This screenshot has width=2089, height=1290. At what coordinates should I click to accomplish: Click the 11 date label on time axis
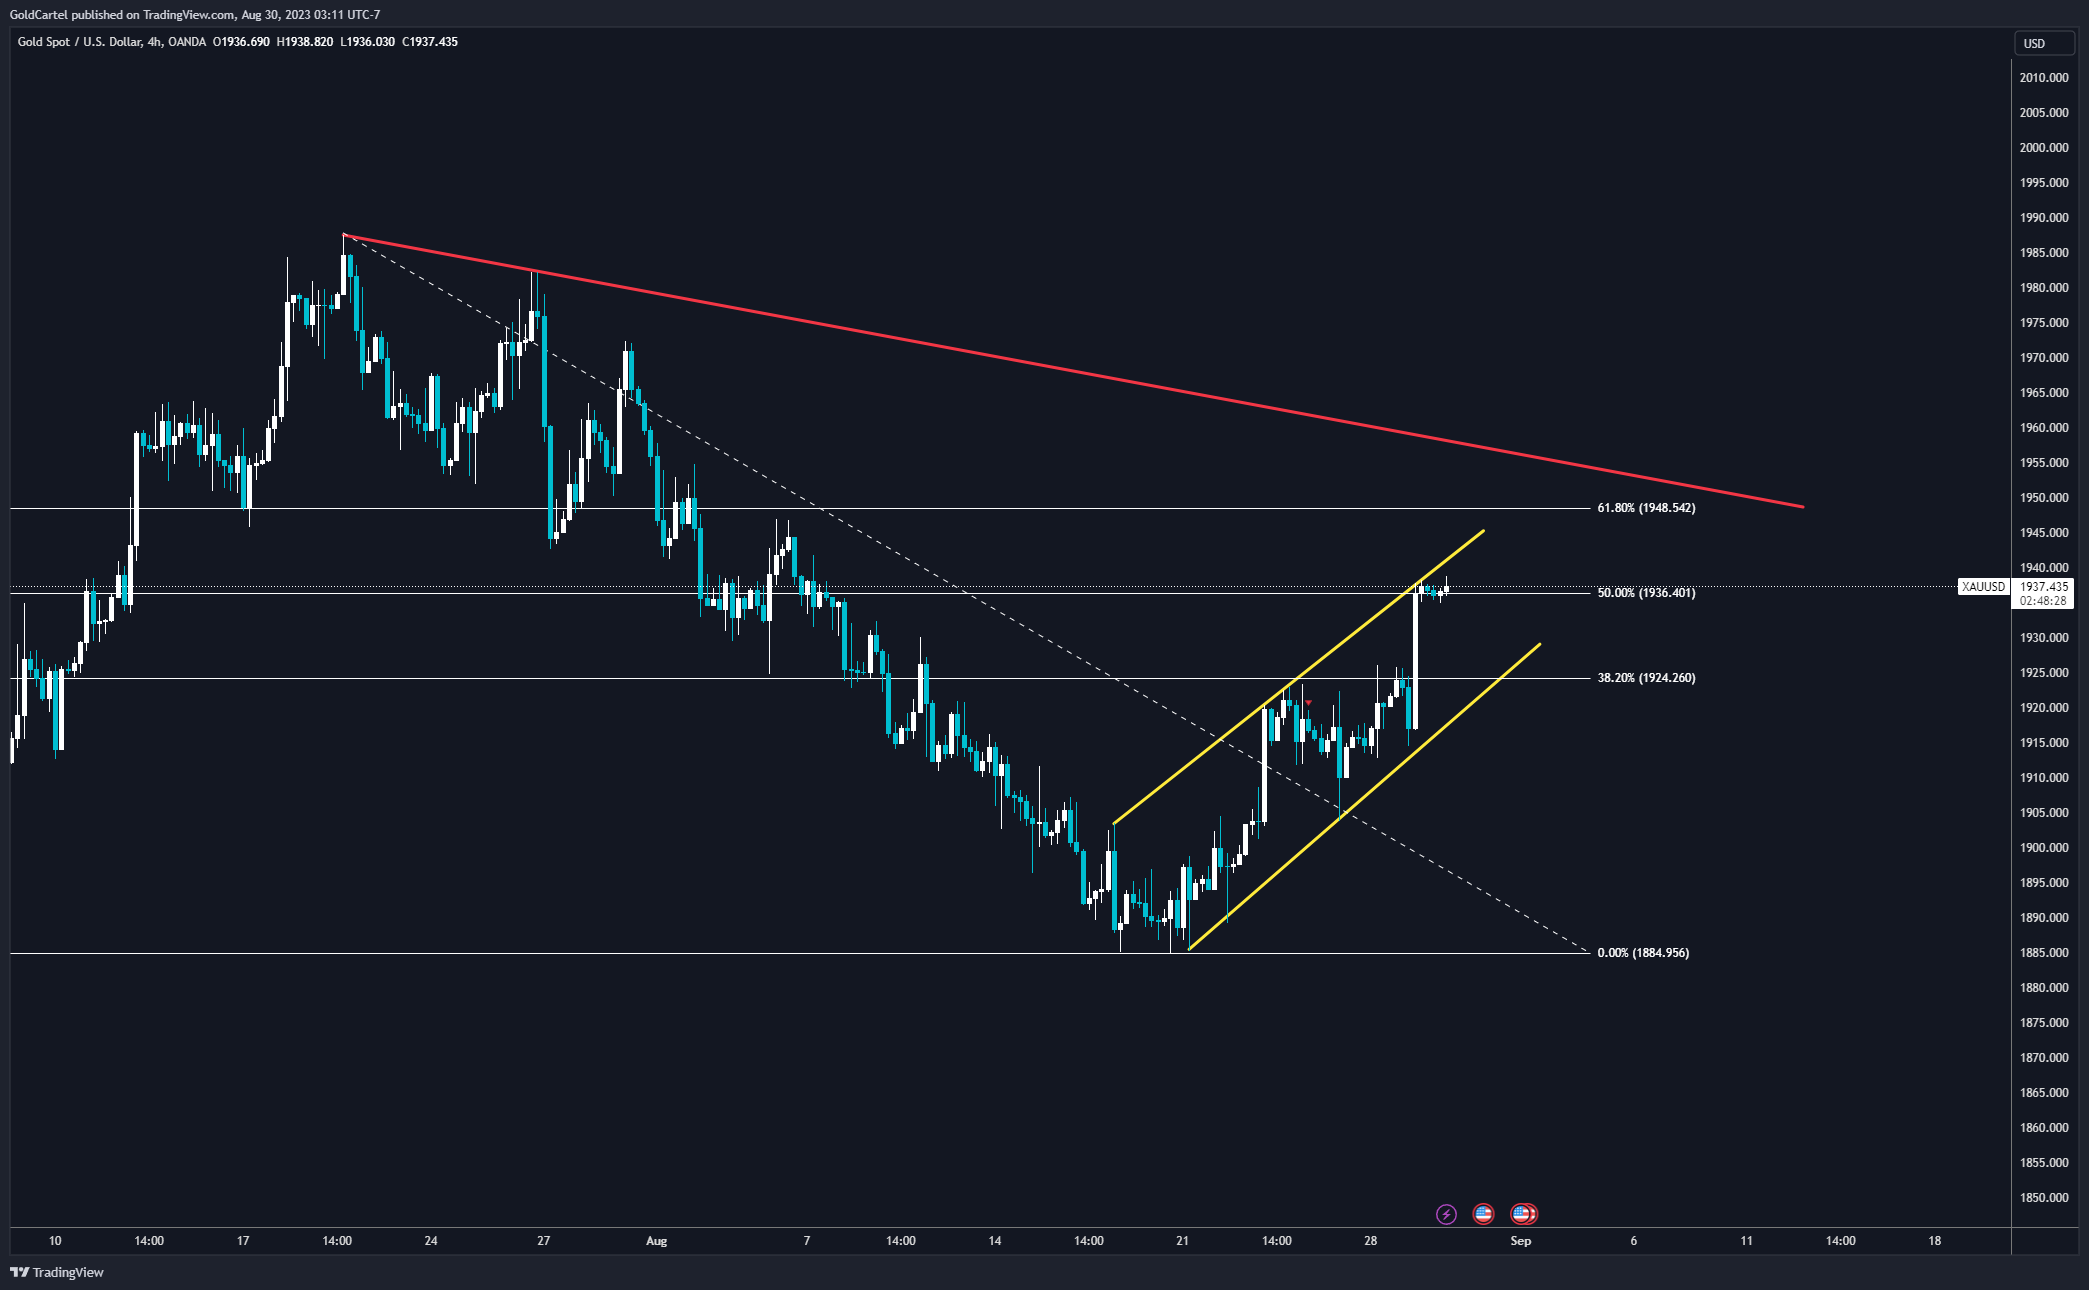1746,1241
